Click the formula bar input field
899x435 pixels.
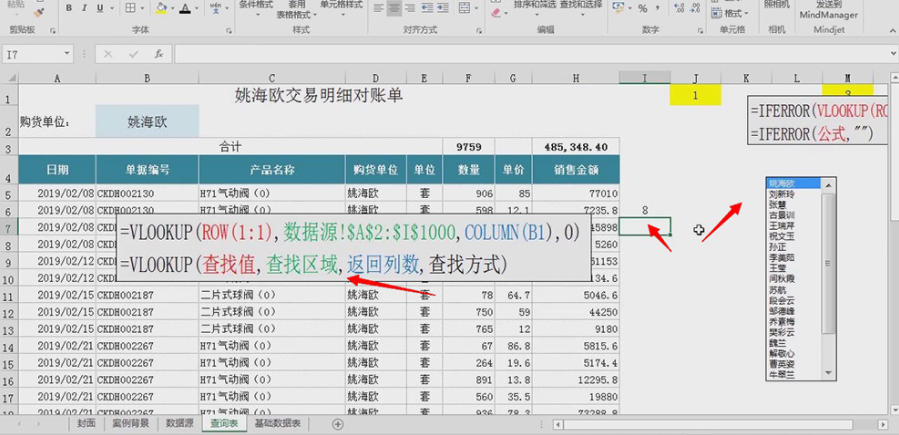530,54
